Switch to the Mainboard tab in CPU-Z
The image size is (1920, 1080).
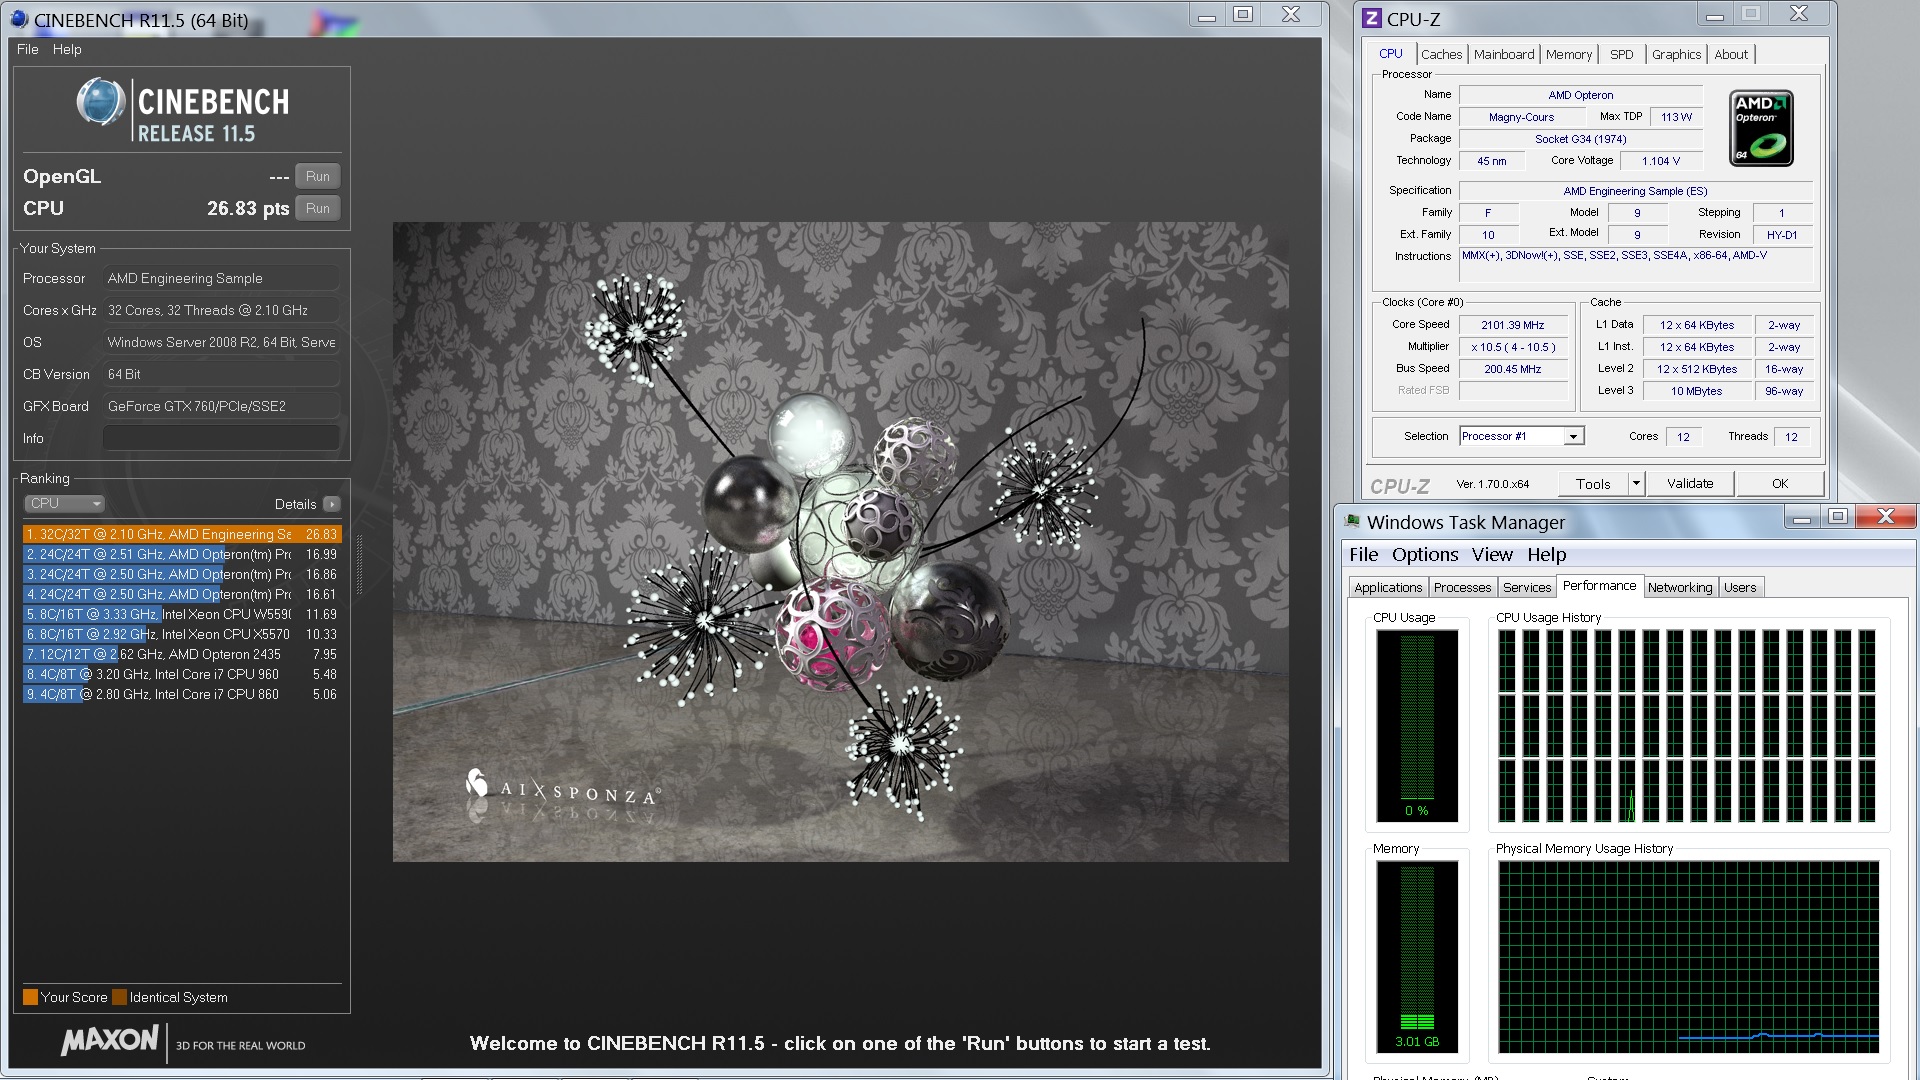[x=1503, y=54]
